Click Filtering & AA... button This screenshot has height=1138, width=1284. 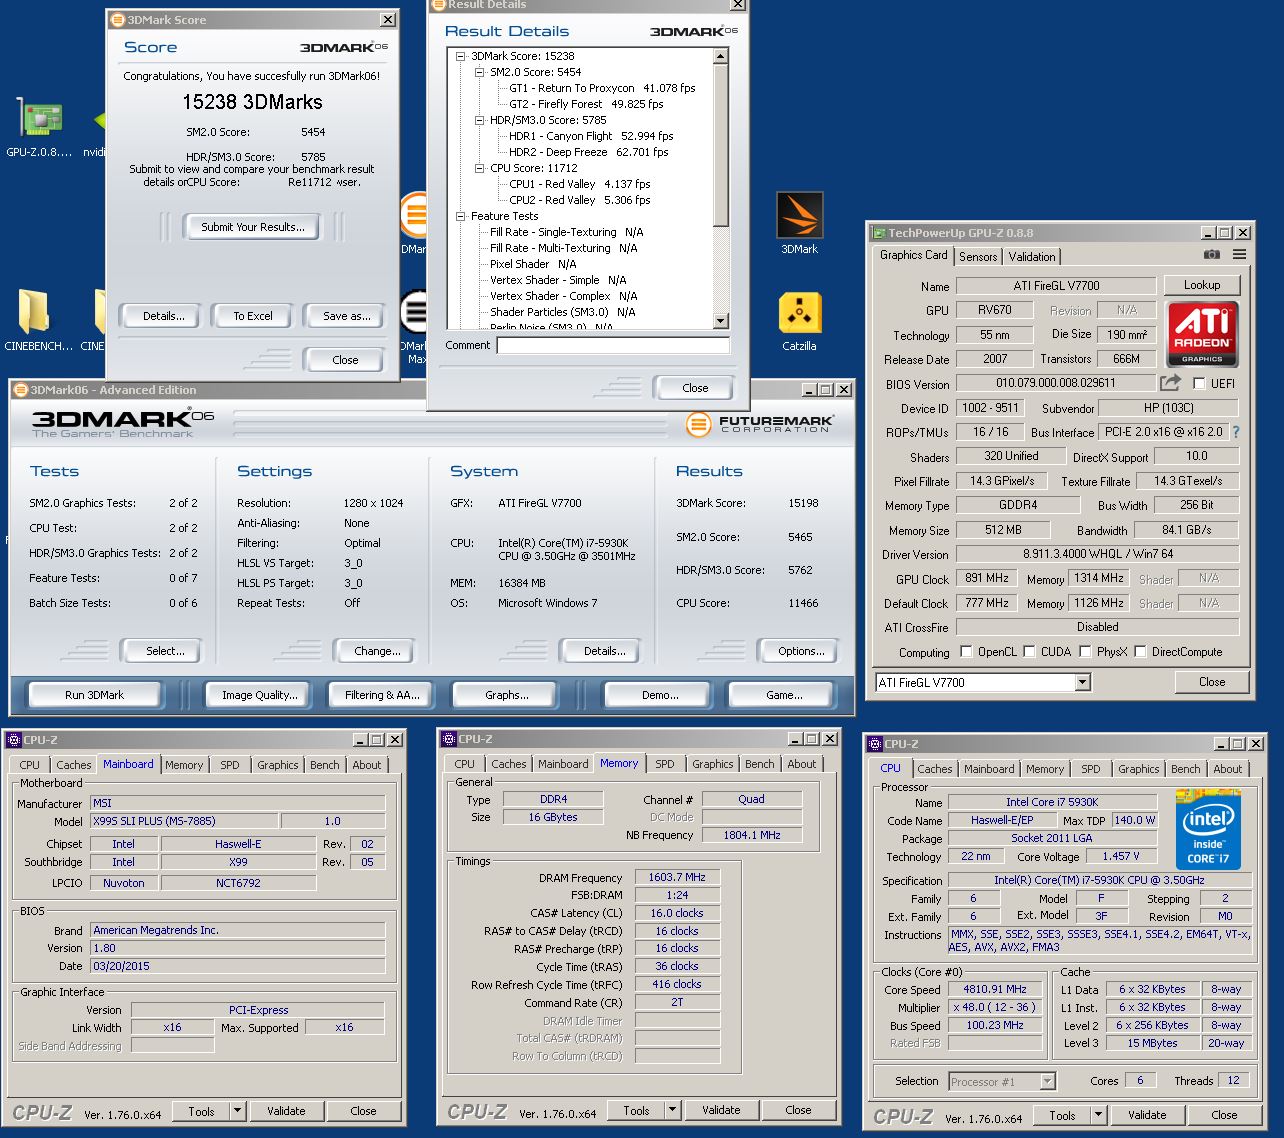pyautogui.click(x=382, y=694)
